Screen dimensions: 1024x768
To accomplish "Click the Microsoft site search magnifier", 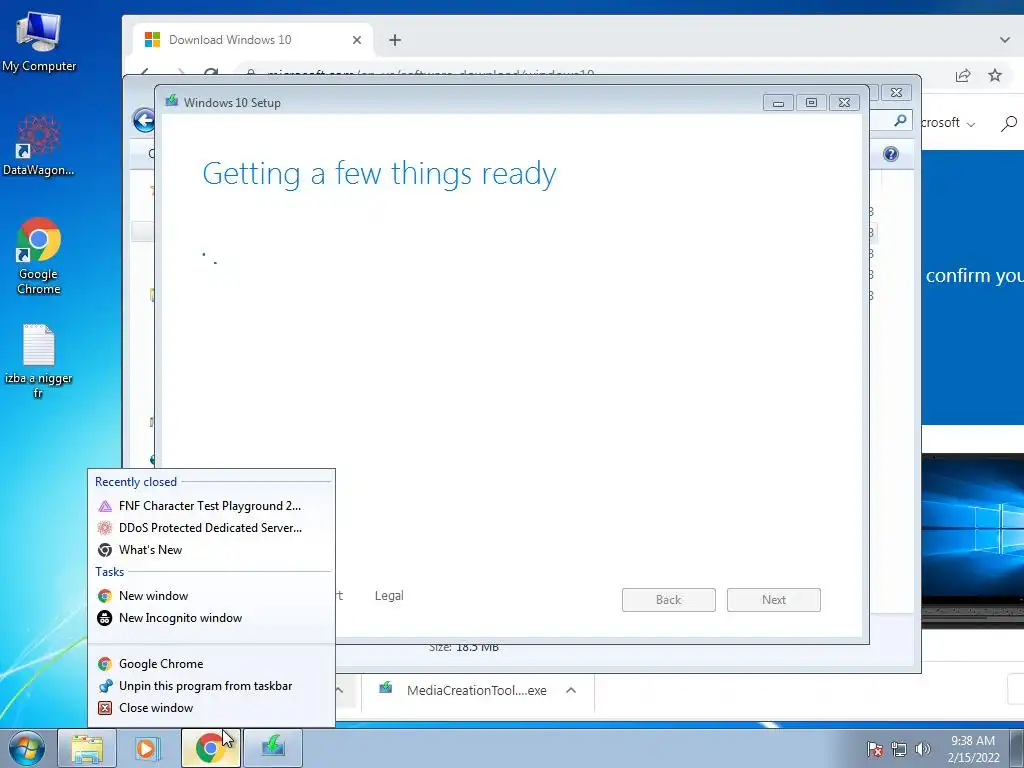I will (x=1008, y=123).
